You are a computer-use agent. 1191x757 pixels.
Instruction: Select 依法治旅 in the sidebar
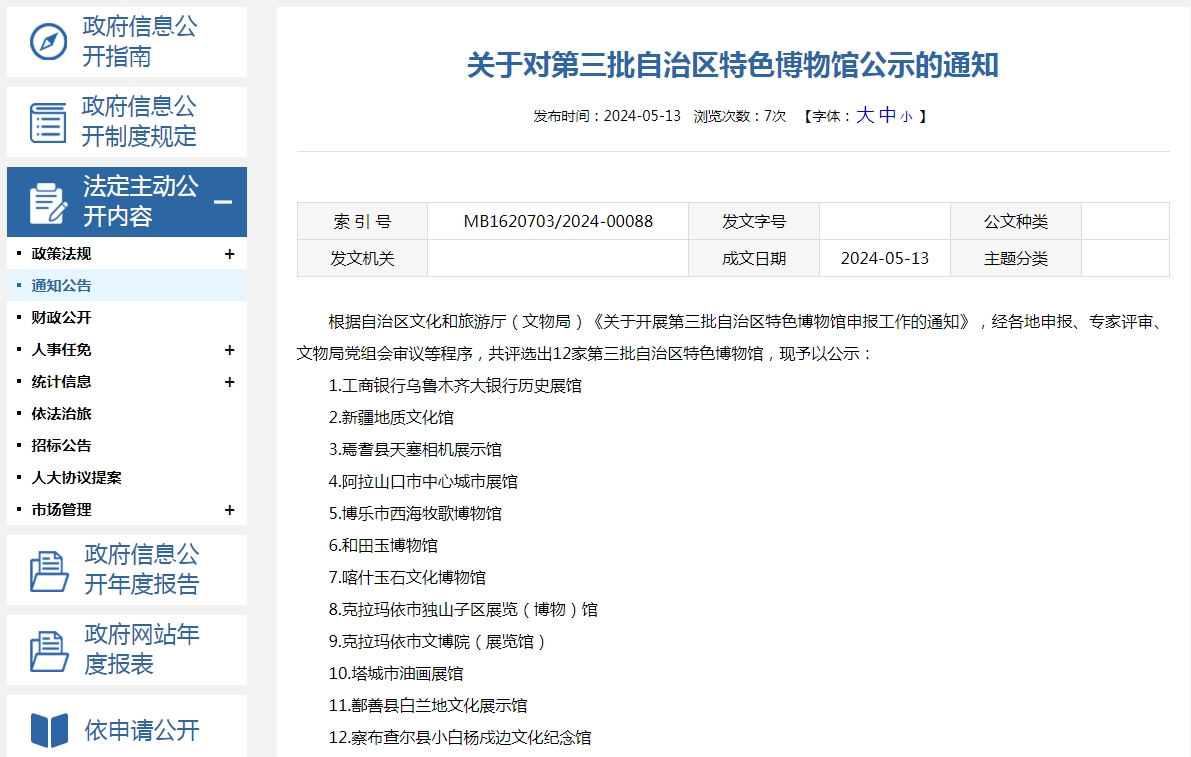pos(61,414)
